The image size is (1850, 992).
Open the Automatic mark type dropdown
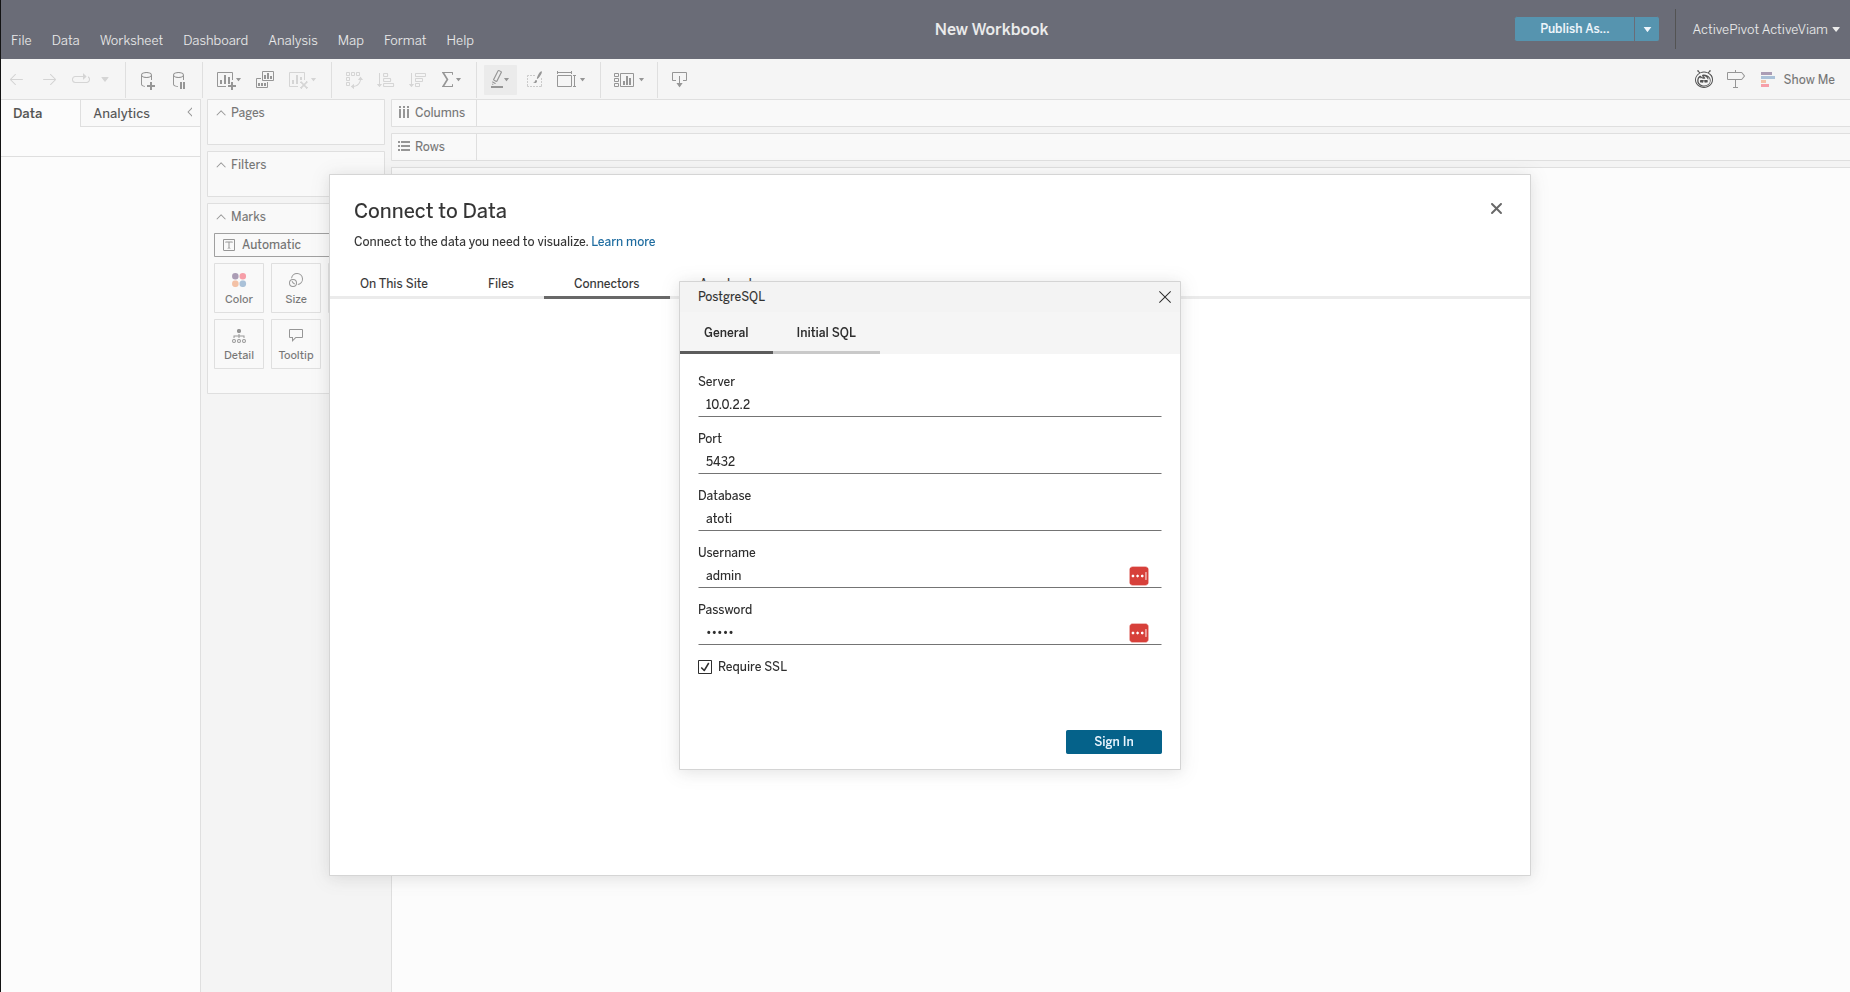coord(271,245)
